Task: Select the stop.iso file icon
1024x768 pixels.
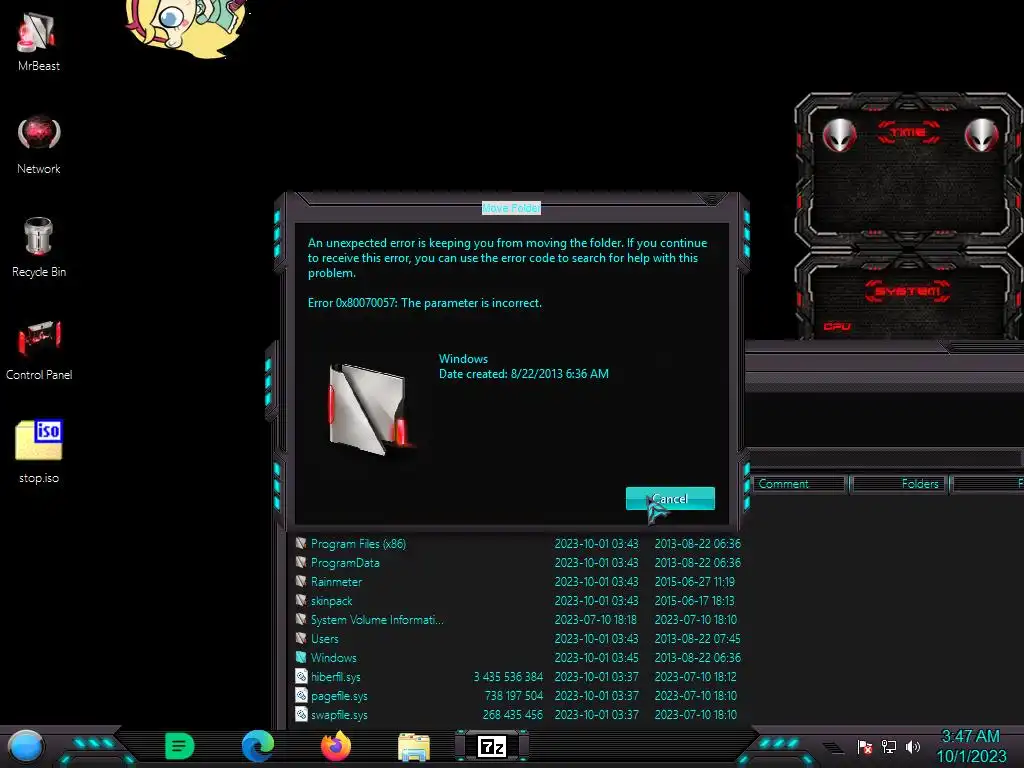Action: tap(39, 452)
